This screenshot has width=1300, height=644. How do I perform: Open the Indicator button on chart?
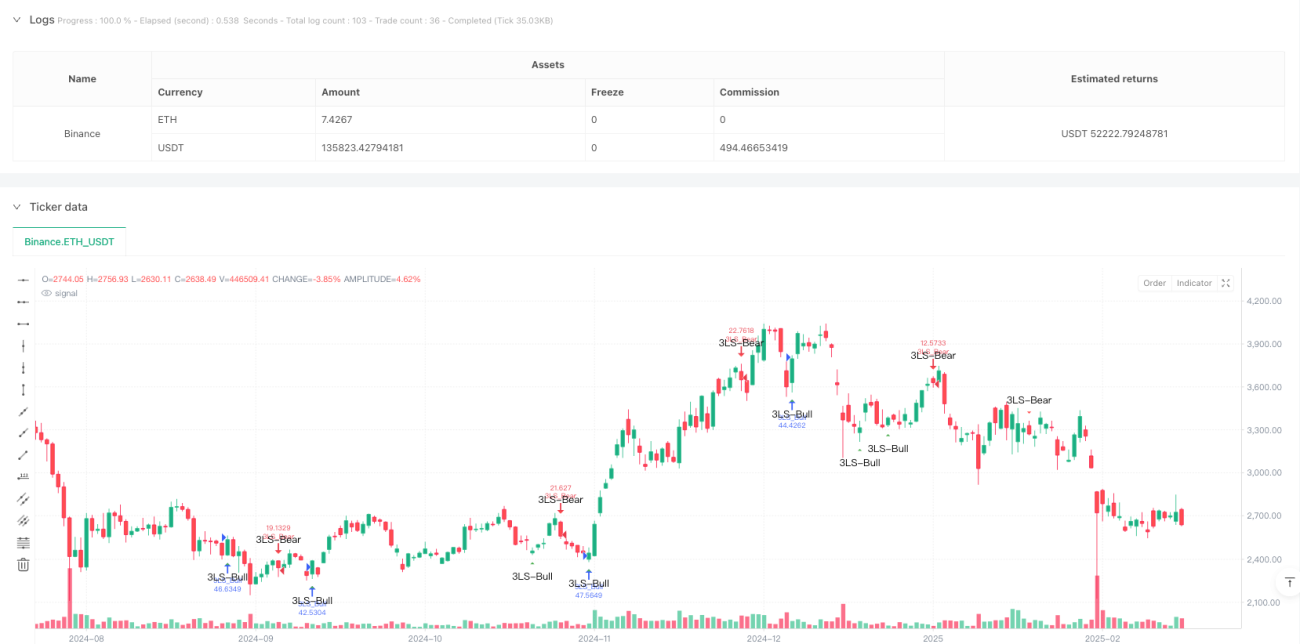pyautogui.click(x=1194, y=283)
